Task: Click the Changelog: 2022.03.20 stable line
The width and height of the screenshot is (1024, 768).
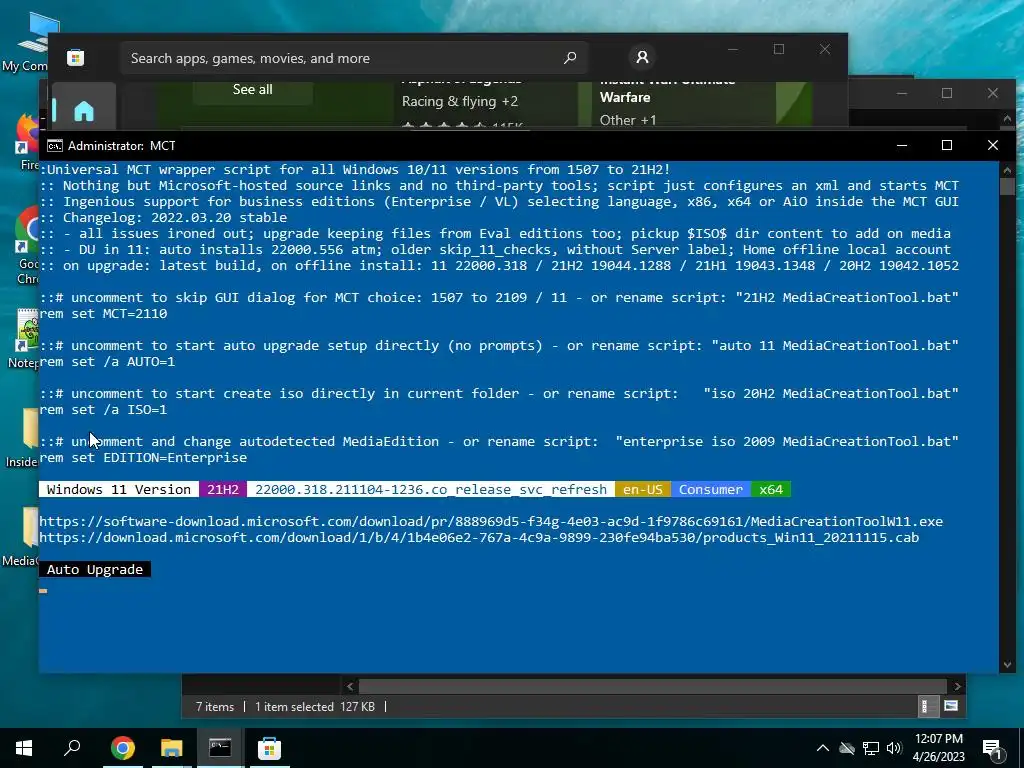Action: [163, 217]
